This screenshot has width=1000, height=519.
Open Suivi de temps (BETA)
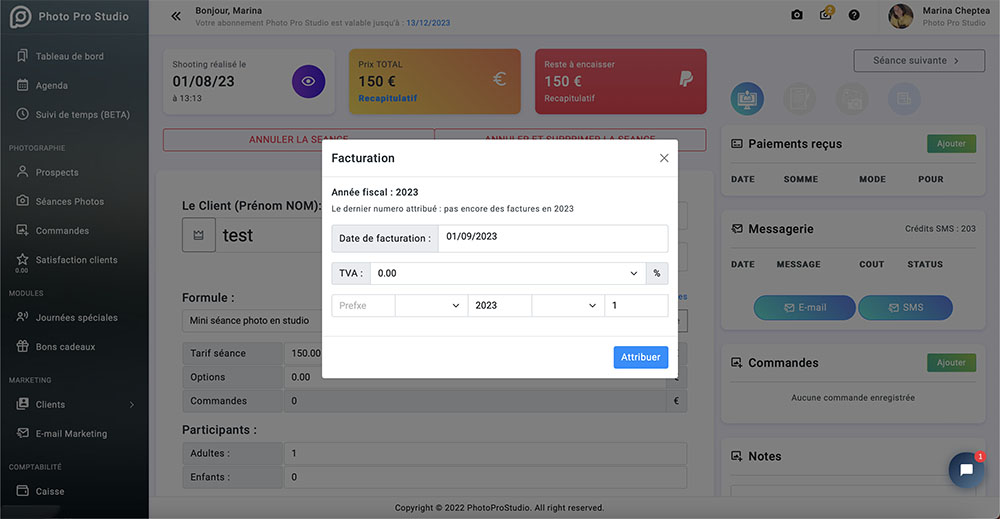tap(82, 115)
